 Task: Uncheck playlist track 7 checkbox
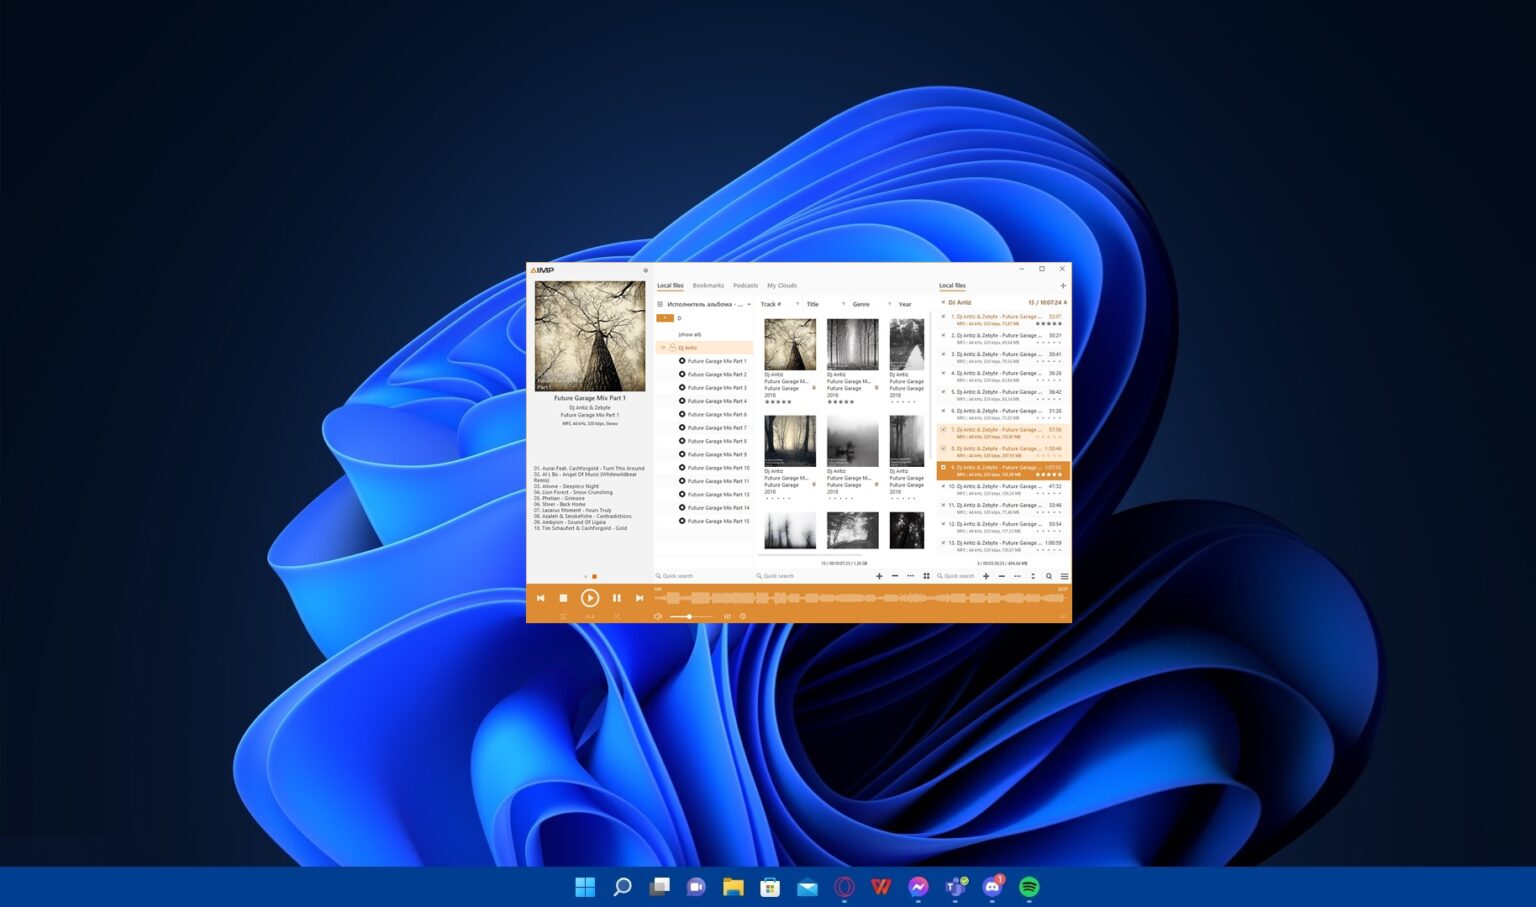point(943,430)
